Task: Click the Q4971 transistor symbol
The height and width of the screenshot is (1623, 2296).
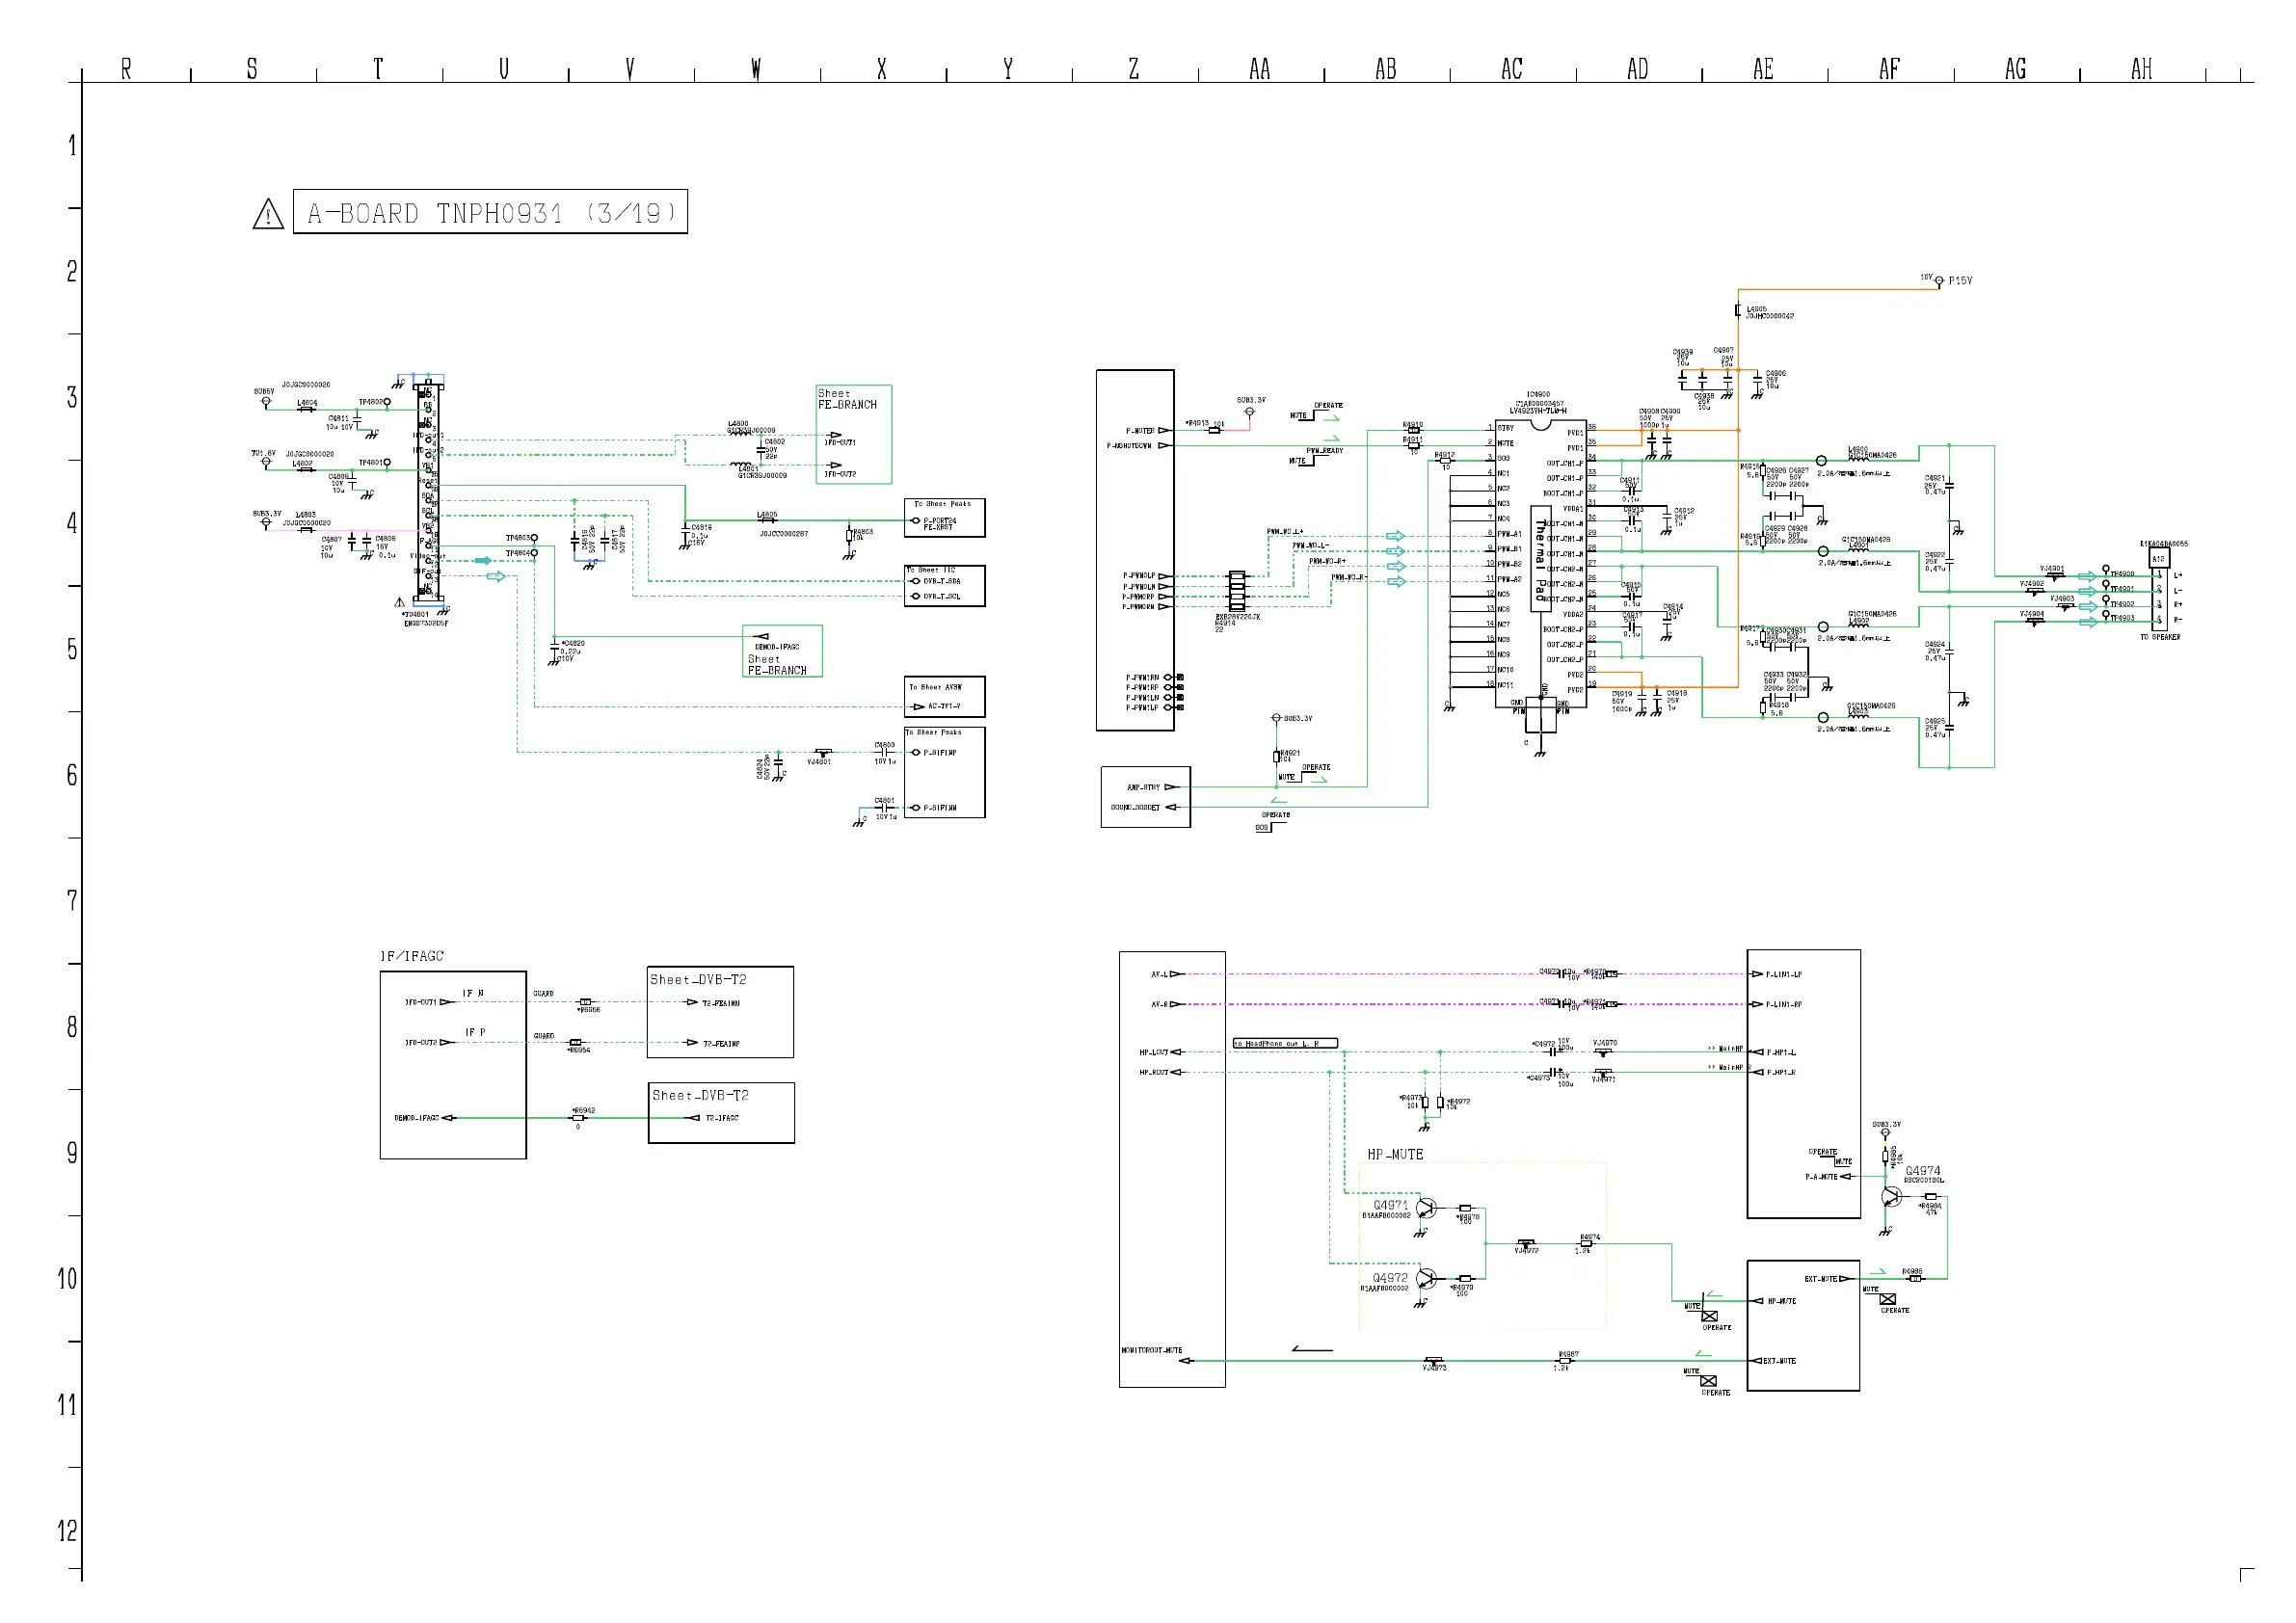Action: [x=1426, y=1209]
